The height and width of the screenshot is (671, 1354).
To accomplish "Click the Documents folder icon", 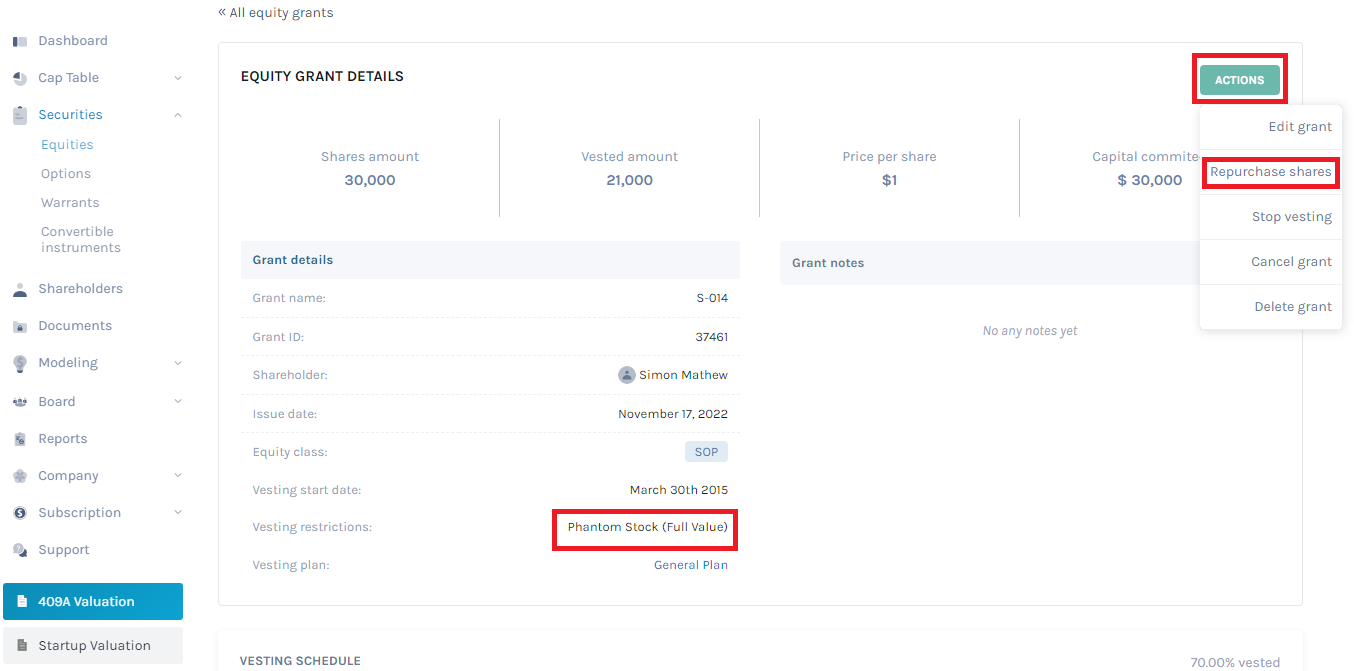I will tap(20, 326).
